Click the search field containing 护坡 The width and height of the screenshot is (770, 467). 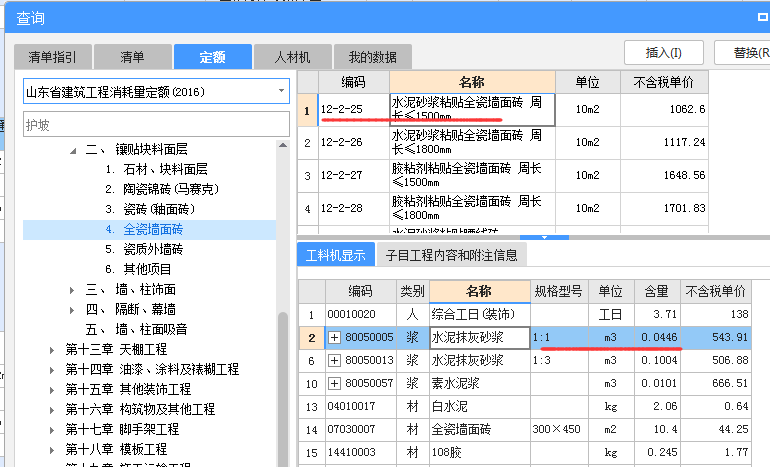point(156,125)
